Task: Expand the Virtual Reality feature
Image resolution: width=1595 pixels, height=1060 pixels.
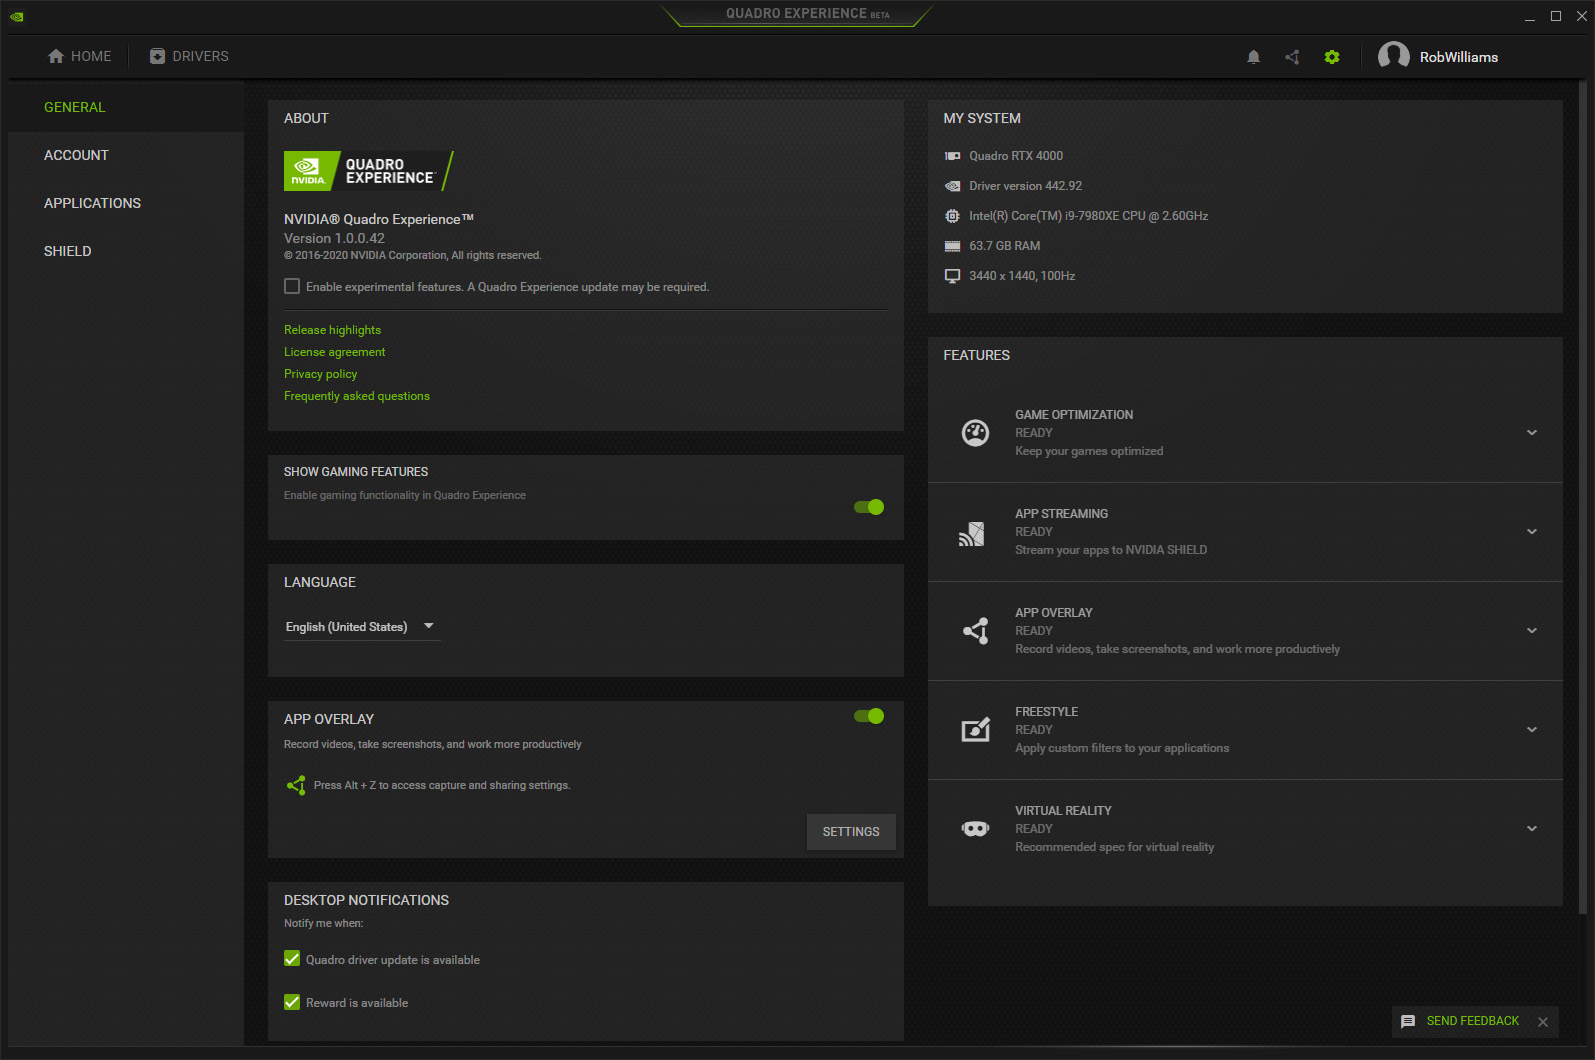Action: pos(1532,829)
